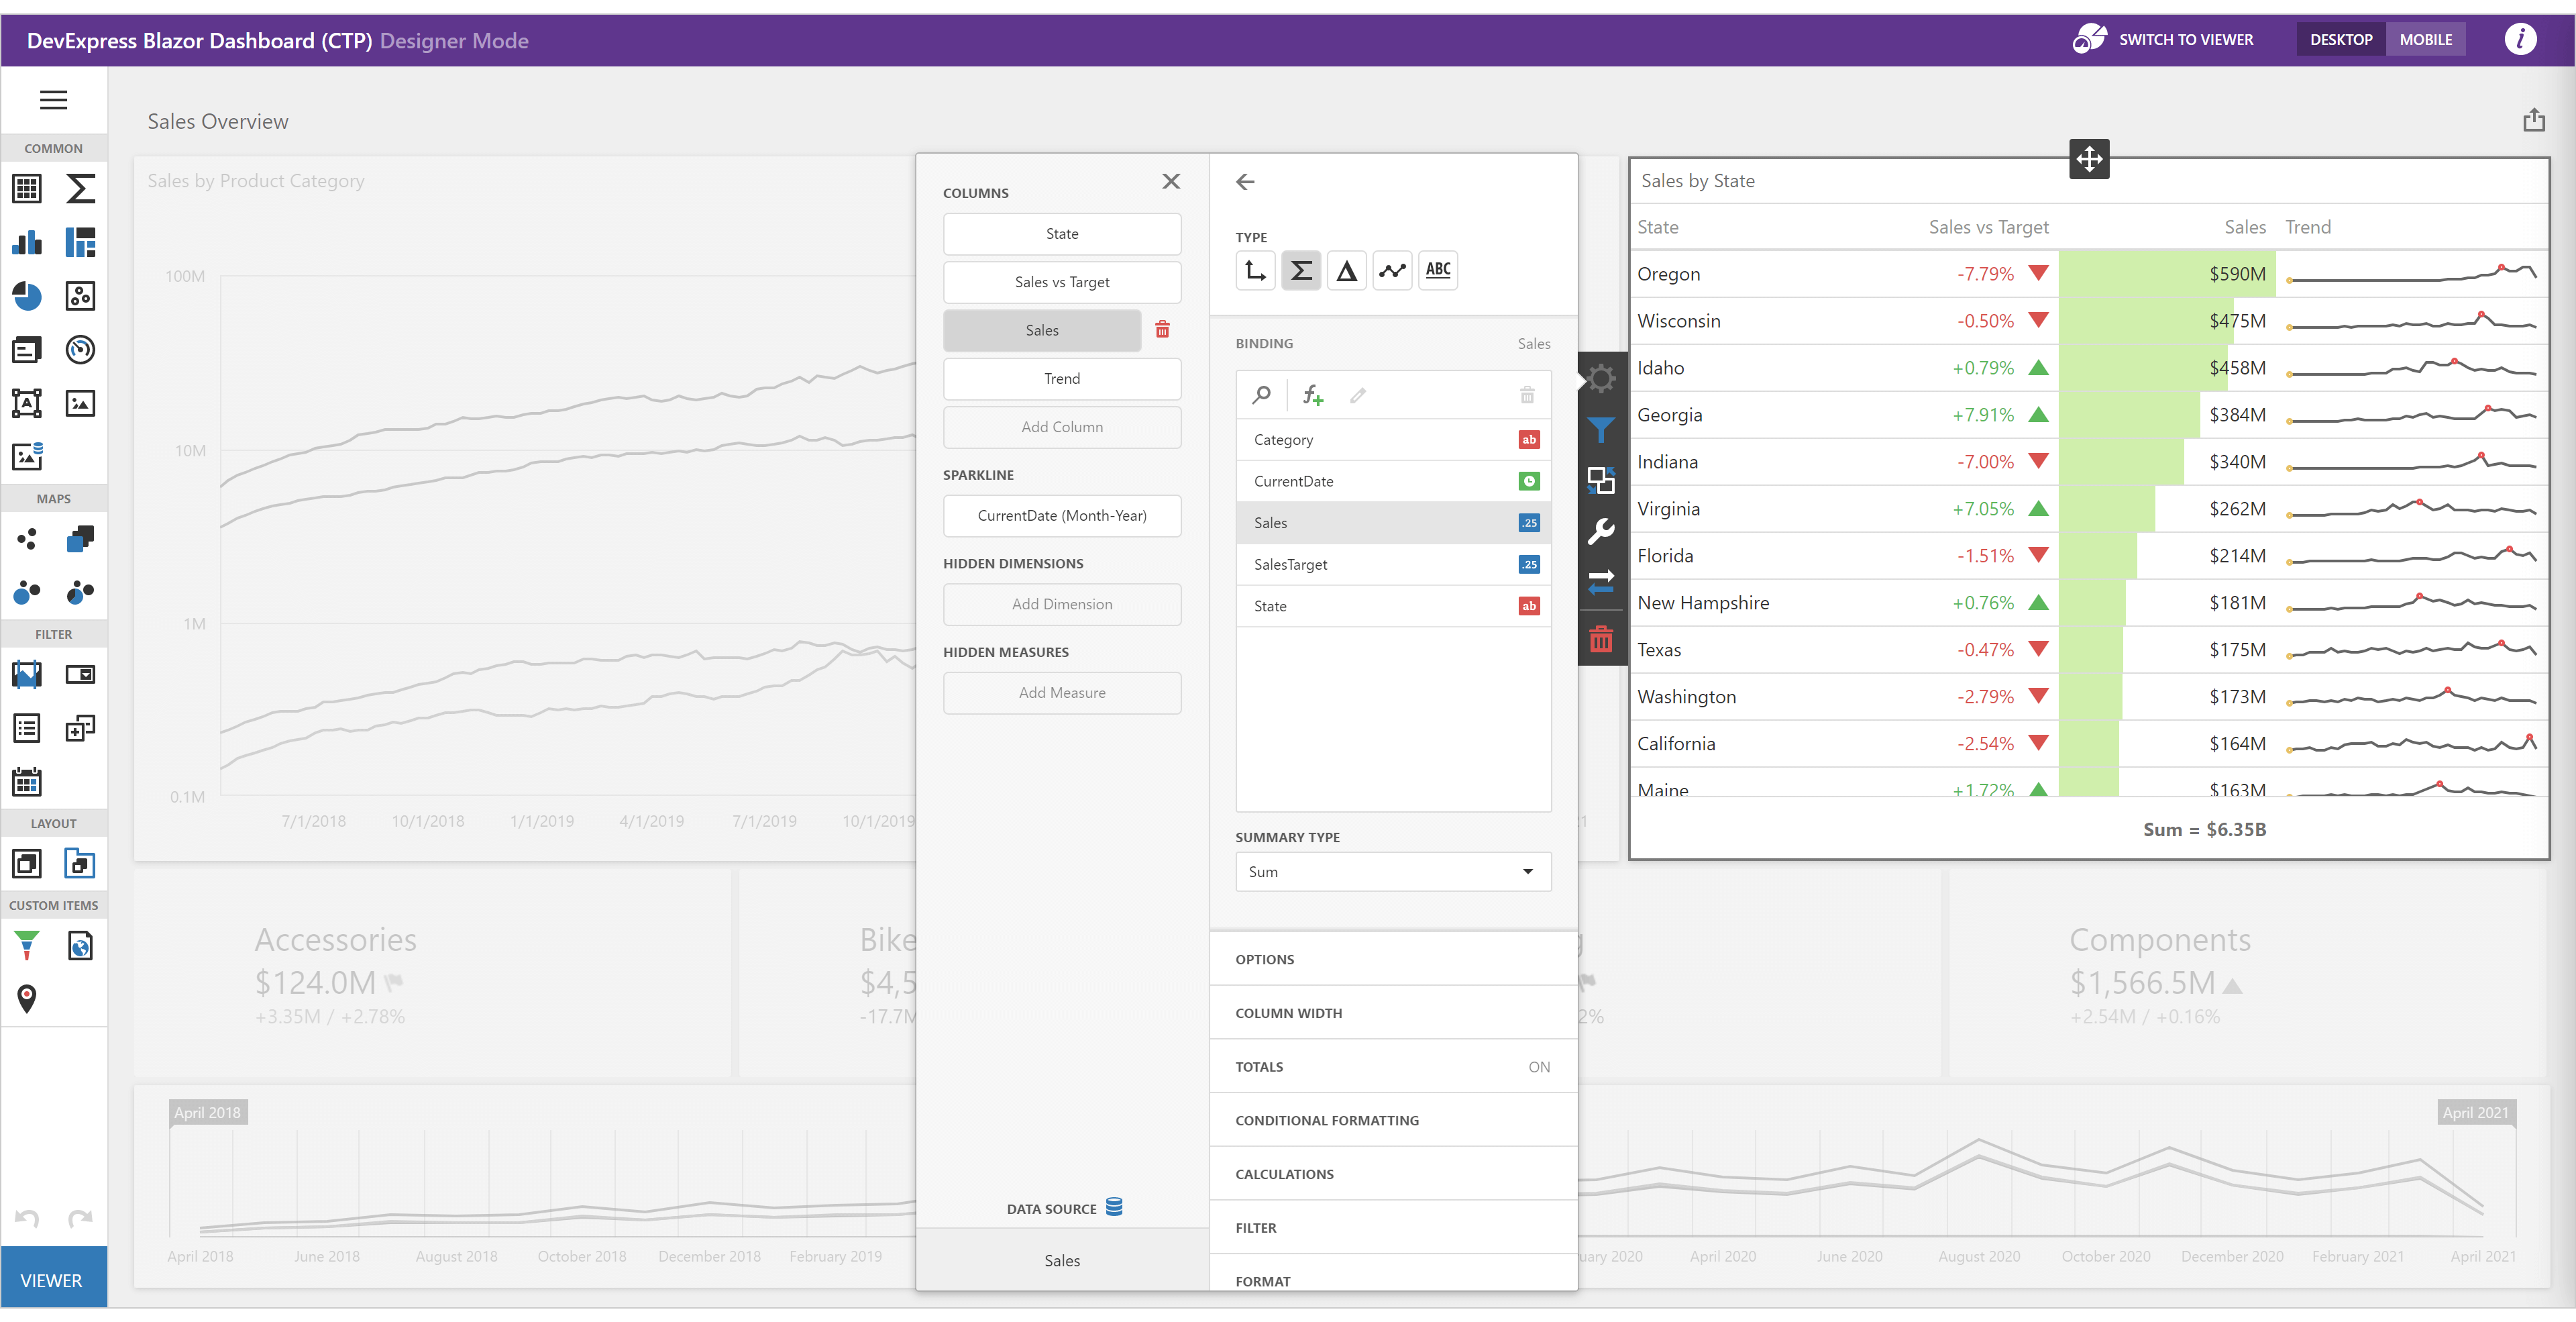The image size is (2576, 1322).
Task: Expand the Column Width options section
Action: click(1288, 1012)
